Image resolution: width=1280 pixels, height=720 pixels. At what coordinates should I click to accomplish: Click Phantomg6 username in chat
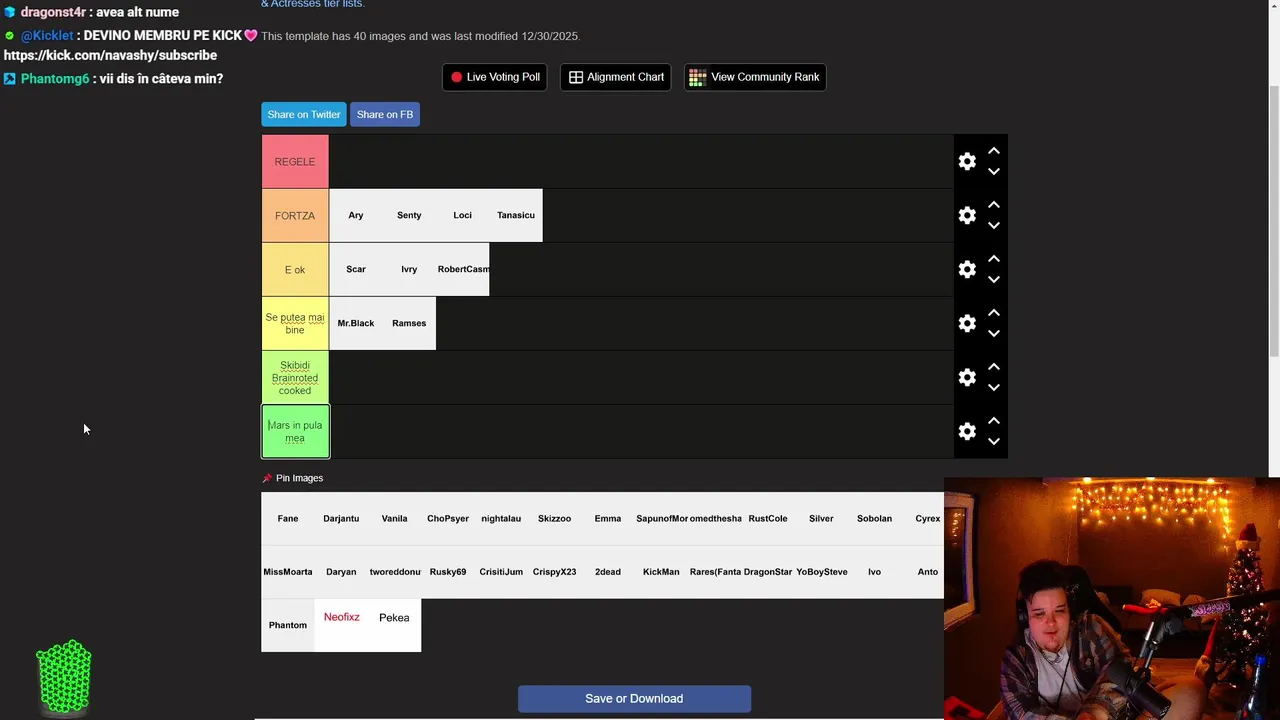pos(55,78)
